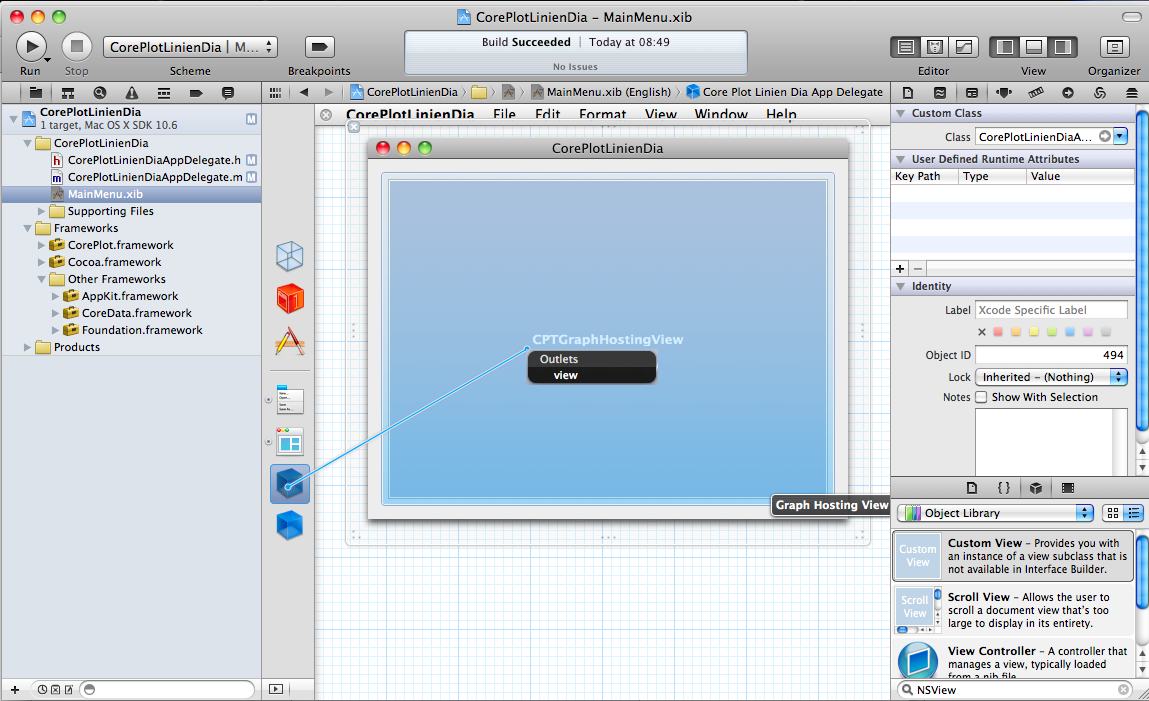1149x701 pixels.
Task: Enable Show With Selection checkbox
Action: point(981,397)
